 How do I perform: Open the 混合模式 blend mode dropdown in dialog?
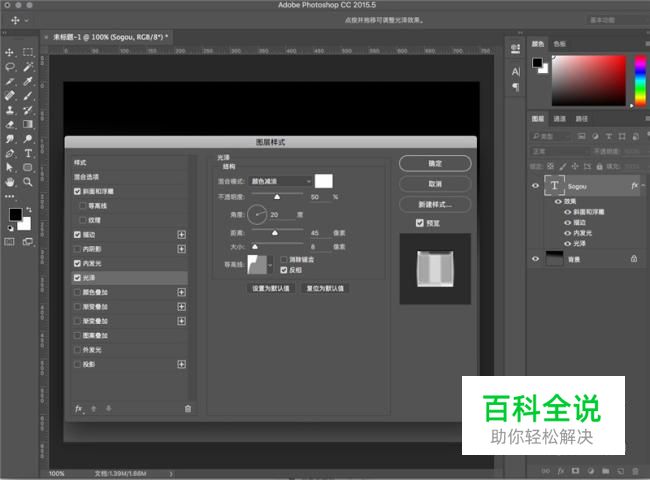click(x=281, y=182)
